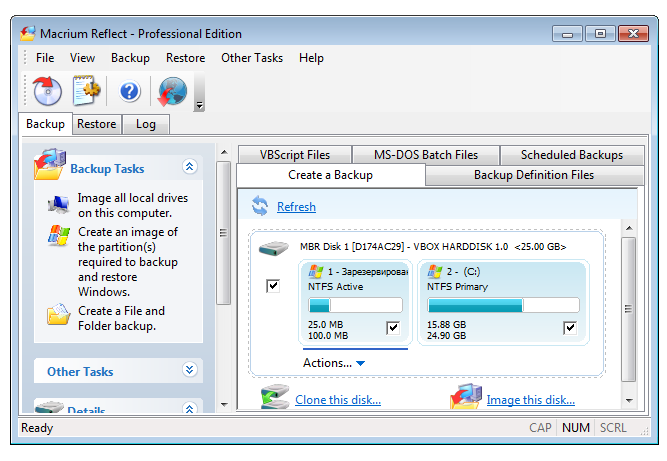
Task: Click the MBR Disk 1 hard drive icon
Action: [x=274, y=248]
